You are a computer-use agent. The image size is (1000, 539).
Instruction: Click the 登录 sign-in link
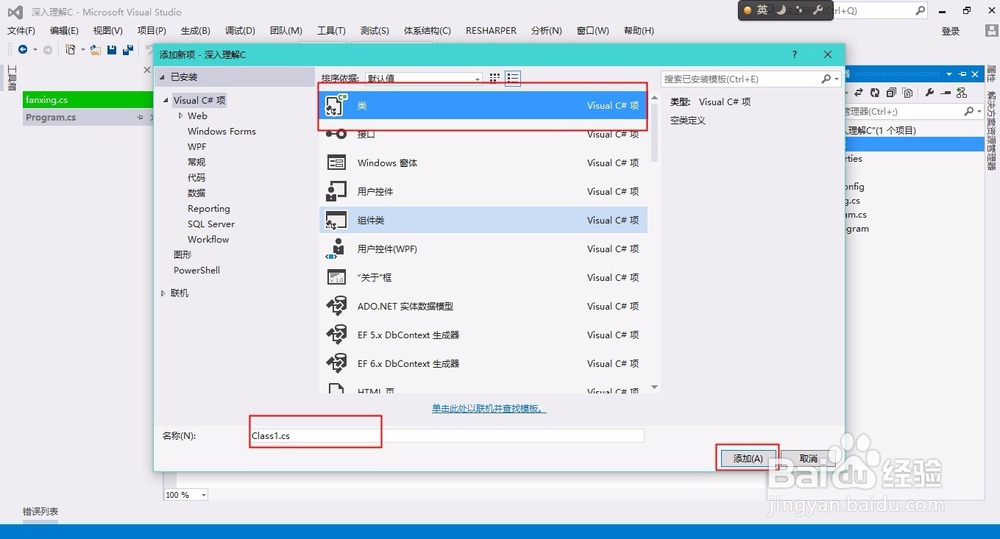[x=950, y=31]
